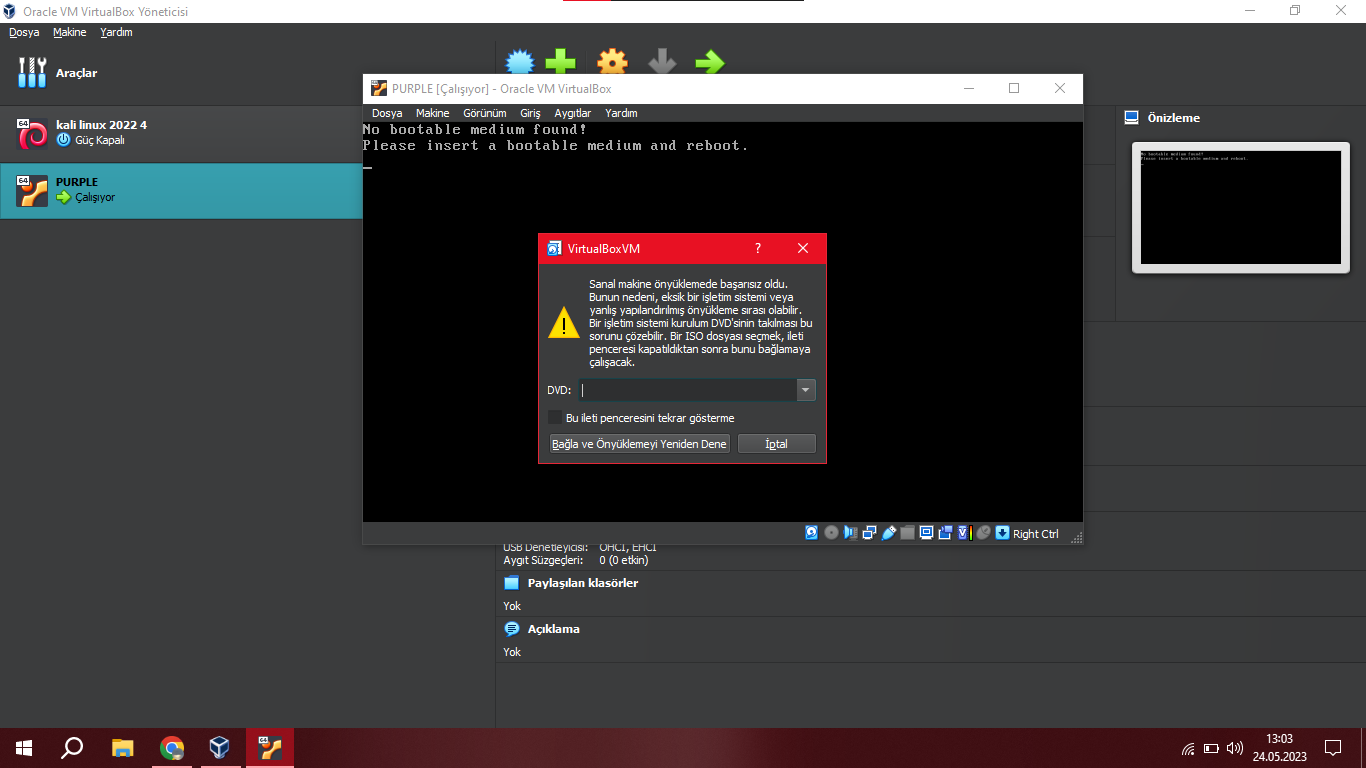Click the shared folders icon in VM status bar
1366x768 pixels.
(907, 533)
